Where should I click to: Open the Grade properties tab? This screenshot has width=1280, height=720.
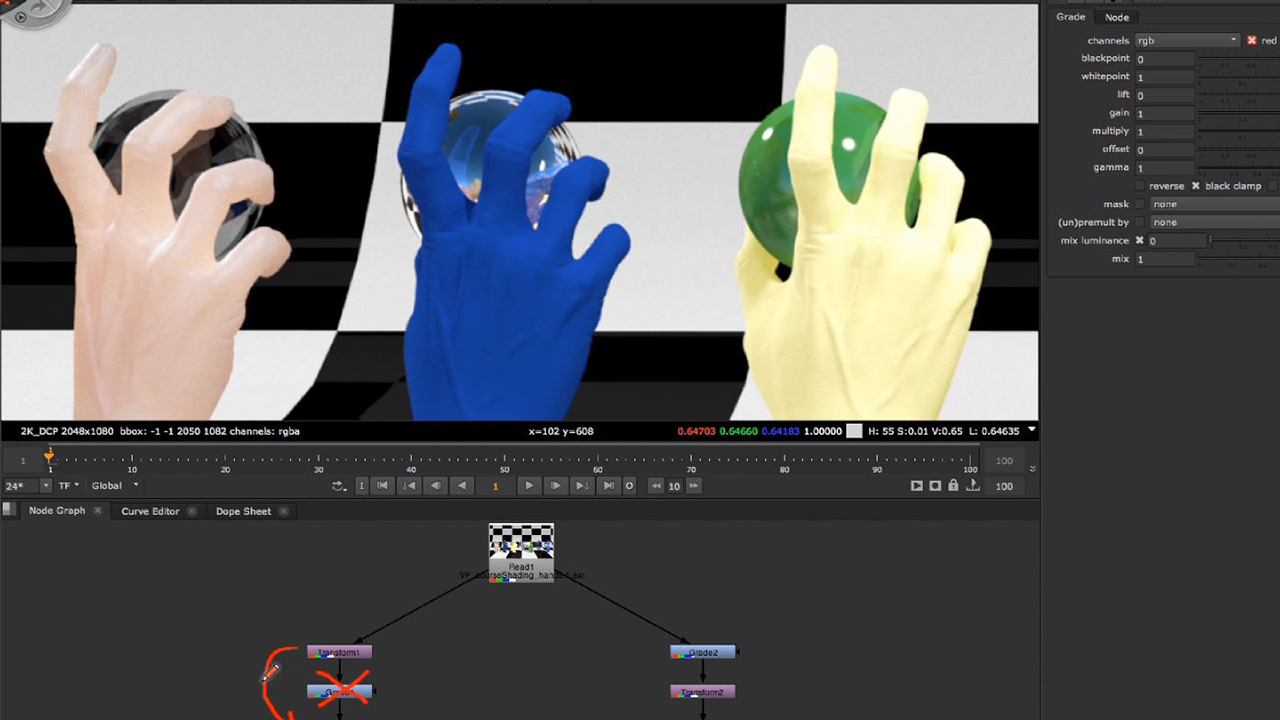pos(1070,17)
